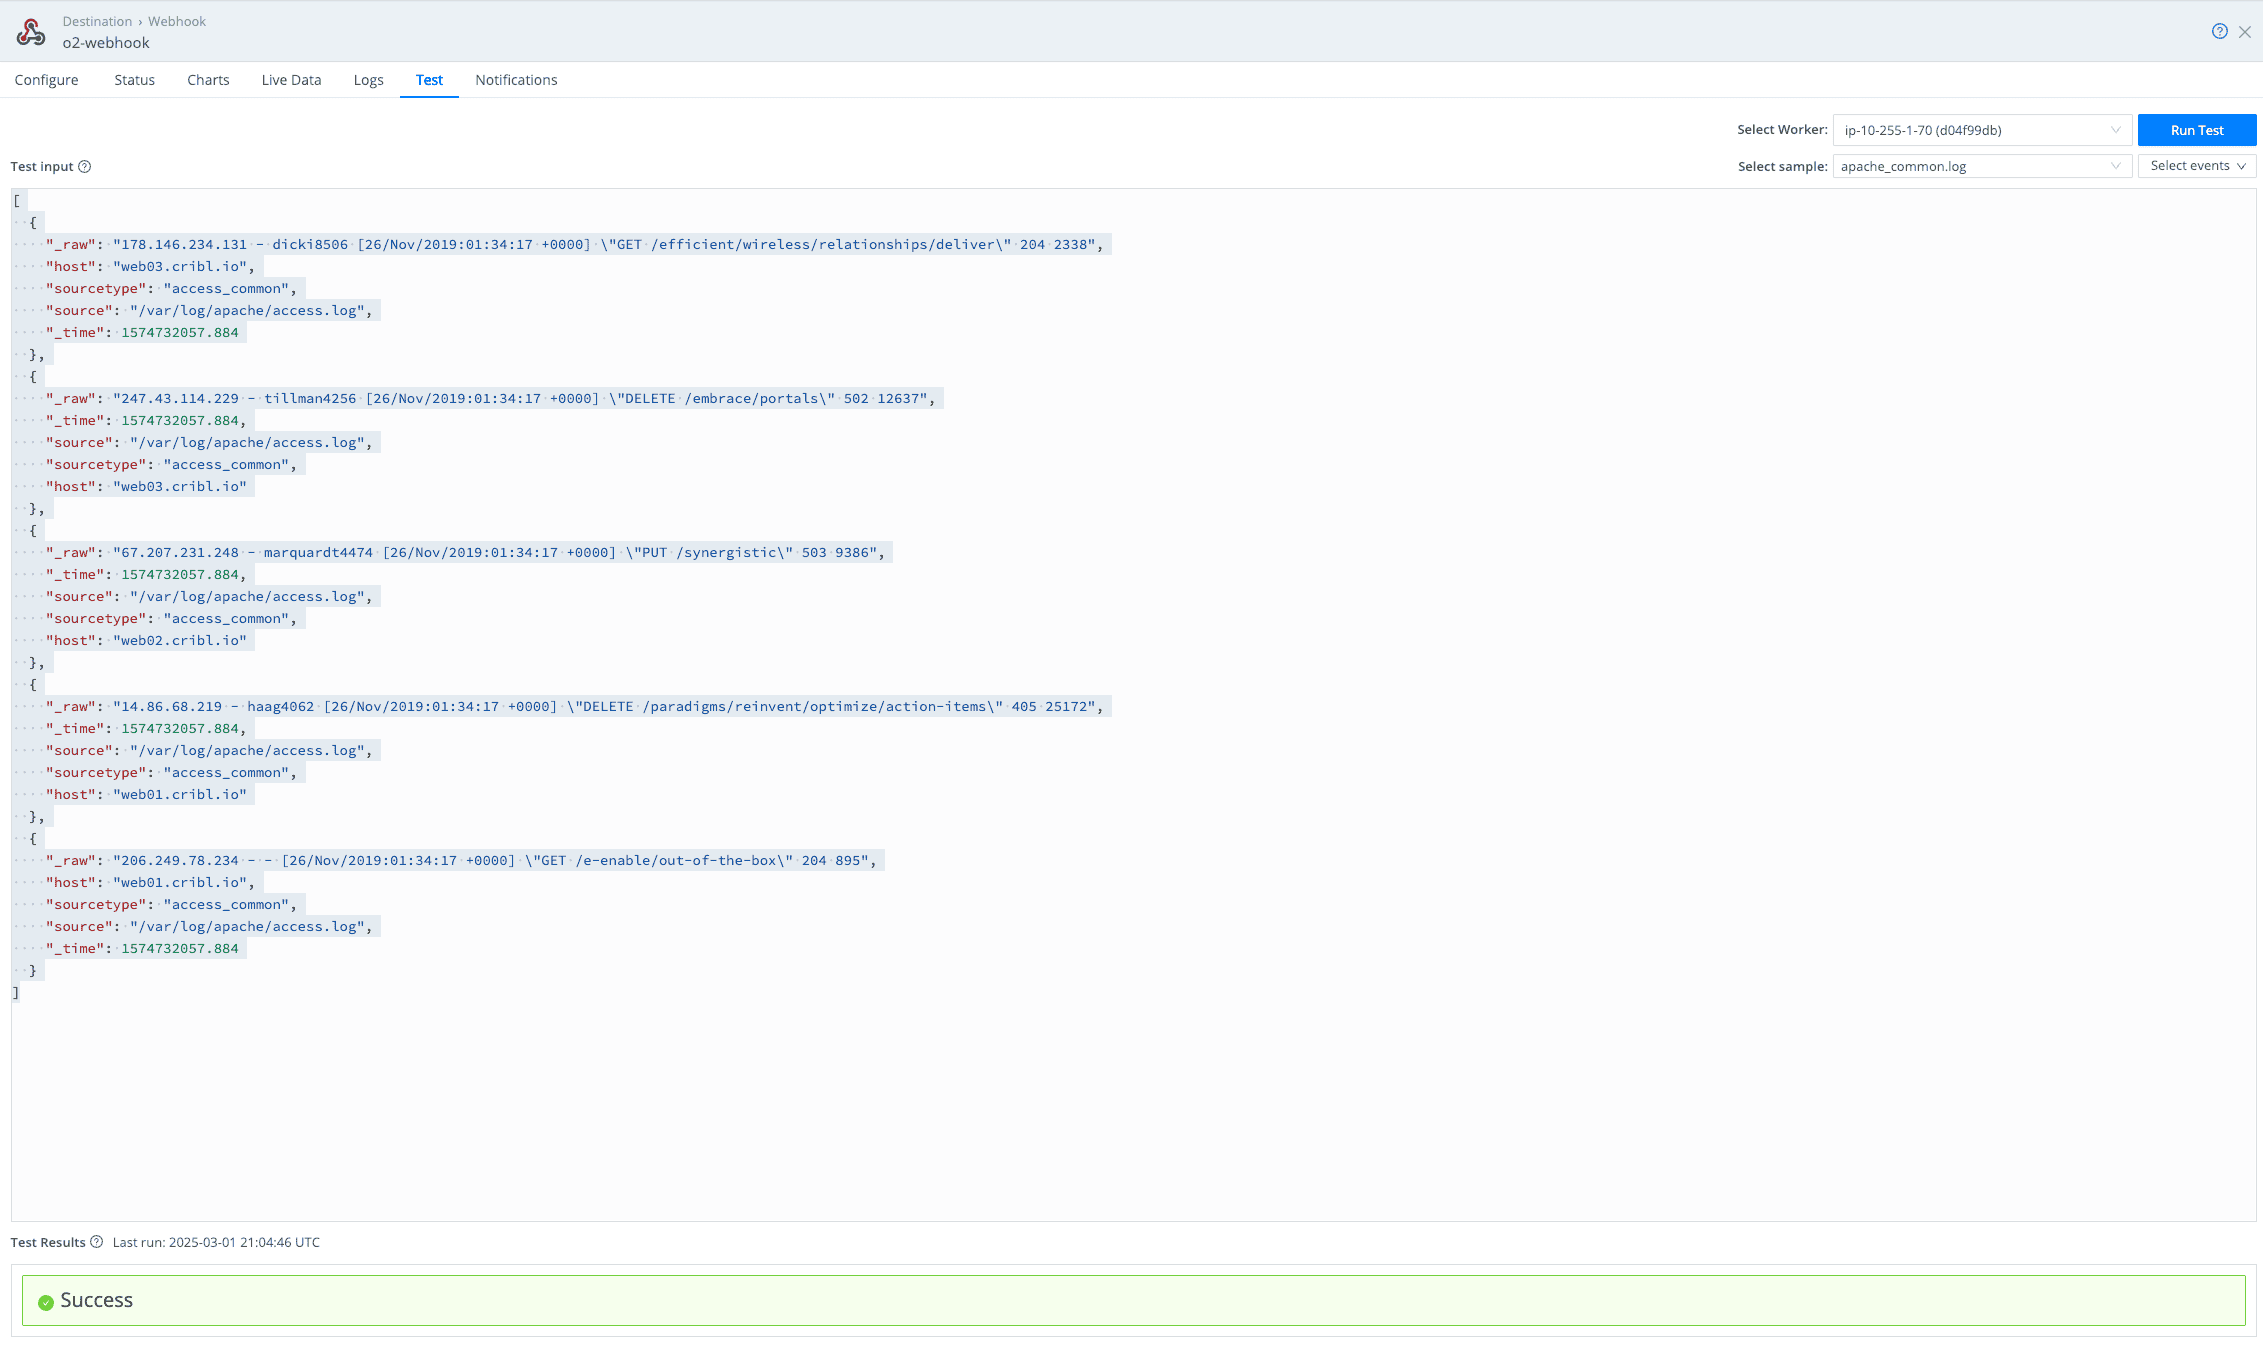Expand the Select events dropdown
This screenshot has width=2263, height=1345.
pos(2197,166)
